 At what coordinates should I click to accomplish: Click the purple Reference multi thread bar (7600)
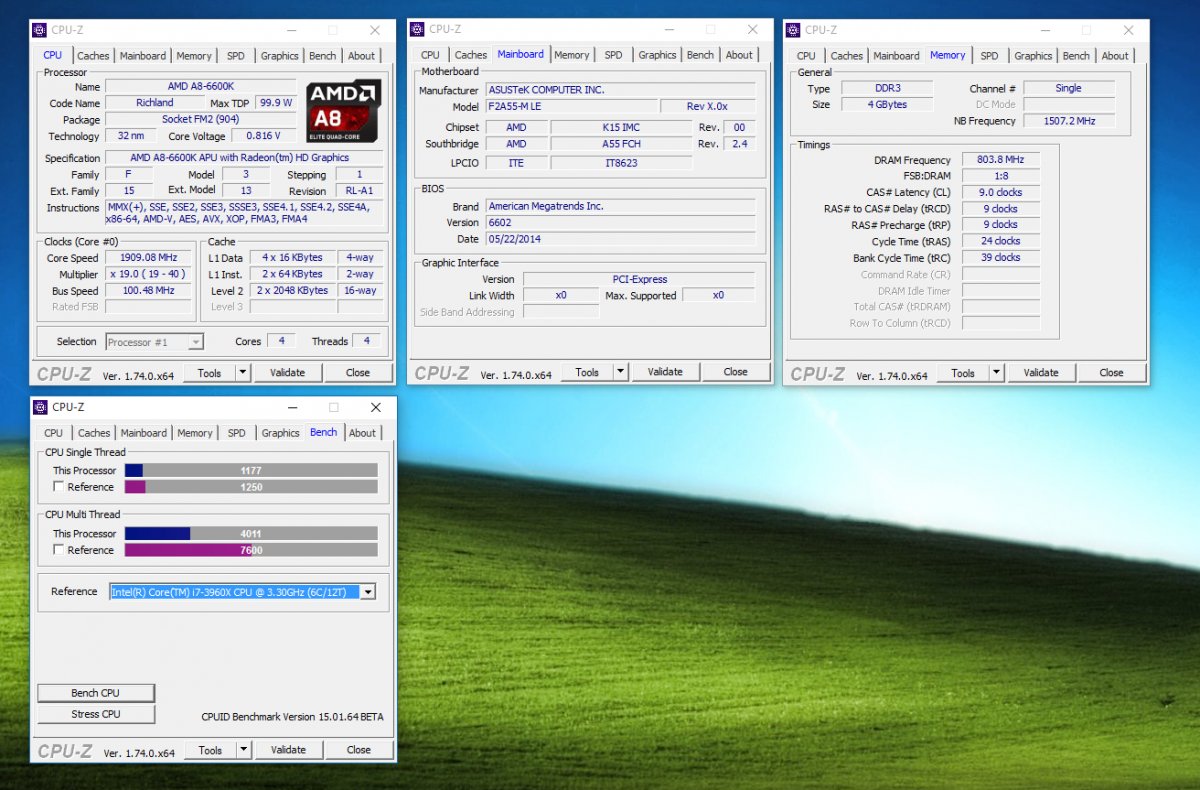coord(251,550)
